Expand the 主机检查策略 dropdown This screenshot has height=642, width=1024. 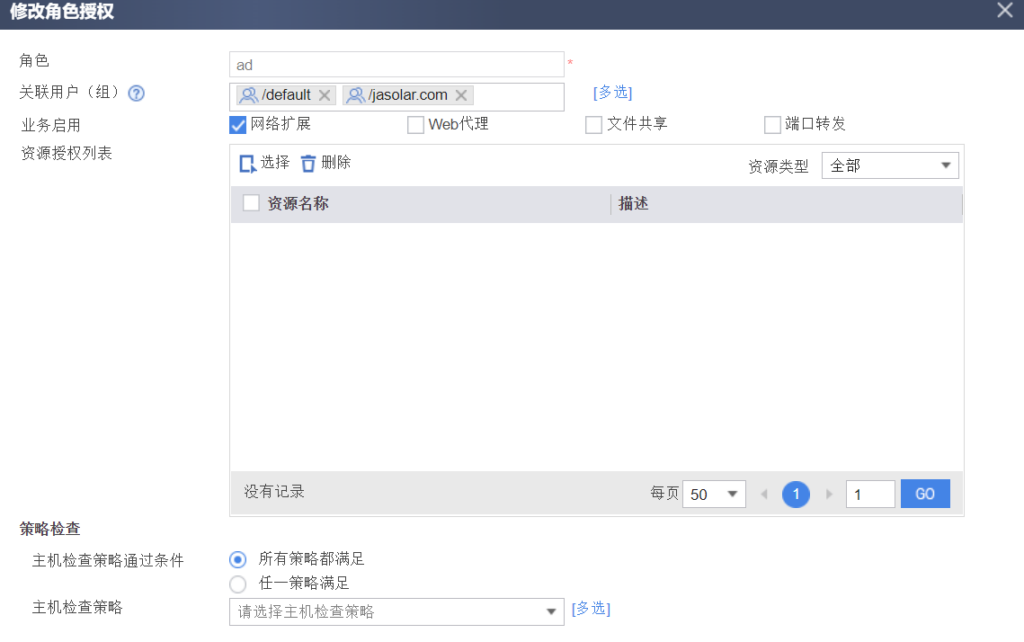pyautogui.click(x=396, y=611)
